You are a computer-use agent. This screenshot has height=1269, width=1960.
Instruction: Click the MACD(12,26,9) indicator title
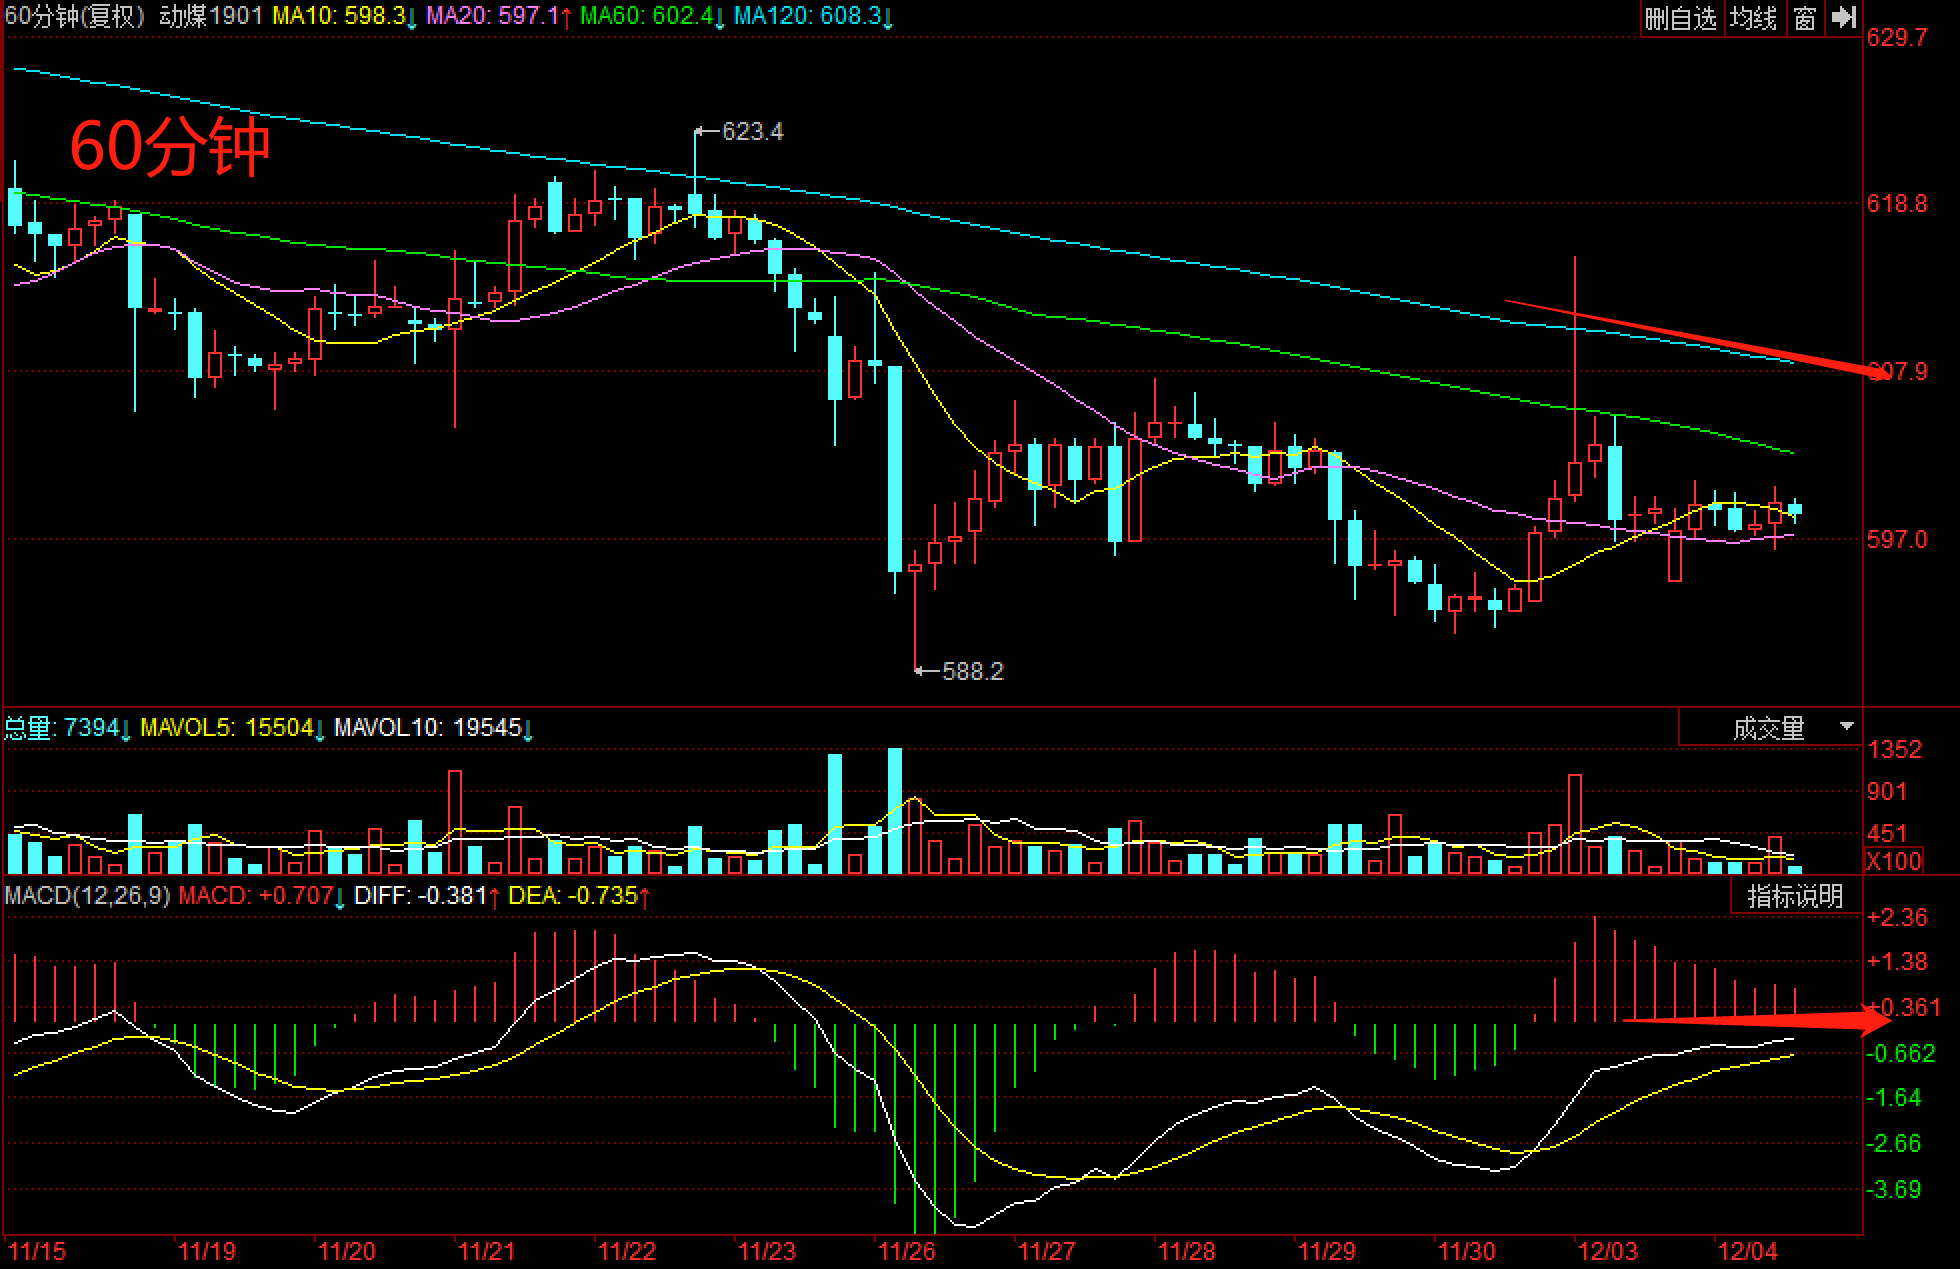pos(87,895)
